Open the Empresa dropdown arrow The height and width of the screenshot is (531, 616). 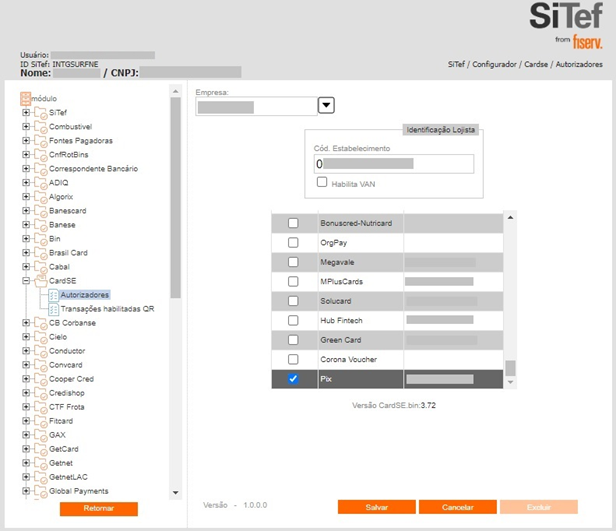click(x=326, y=106)
